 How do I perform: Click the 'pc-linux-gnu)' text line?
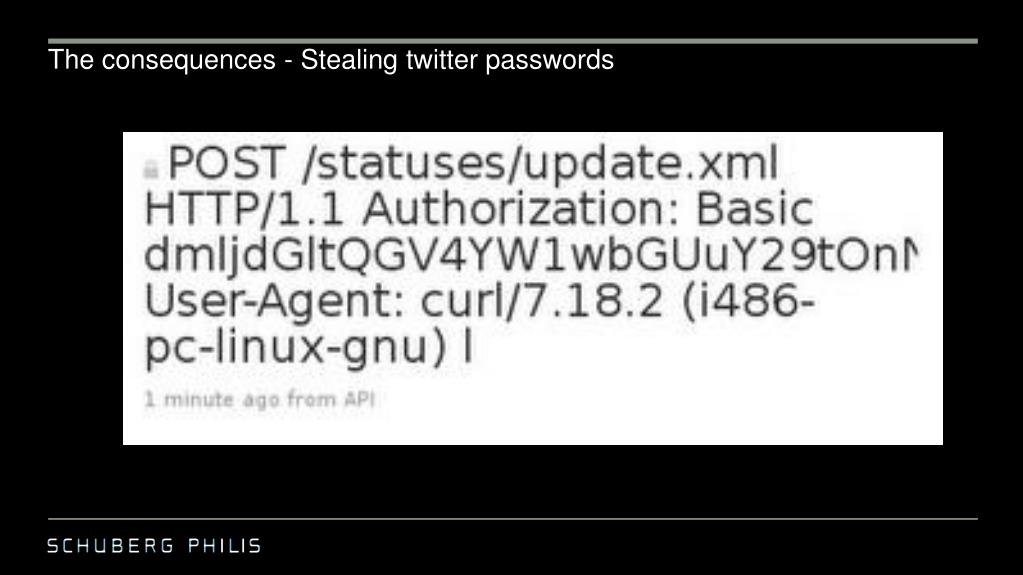coord(296,348)
